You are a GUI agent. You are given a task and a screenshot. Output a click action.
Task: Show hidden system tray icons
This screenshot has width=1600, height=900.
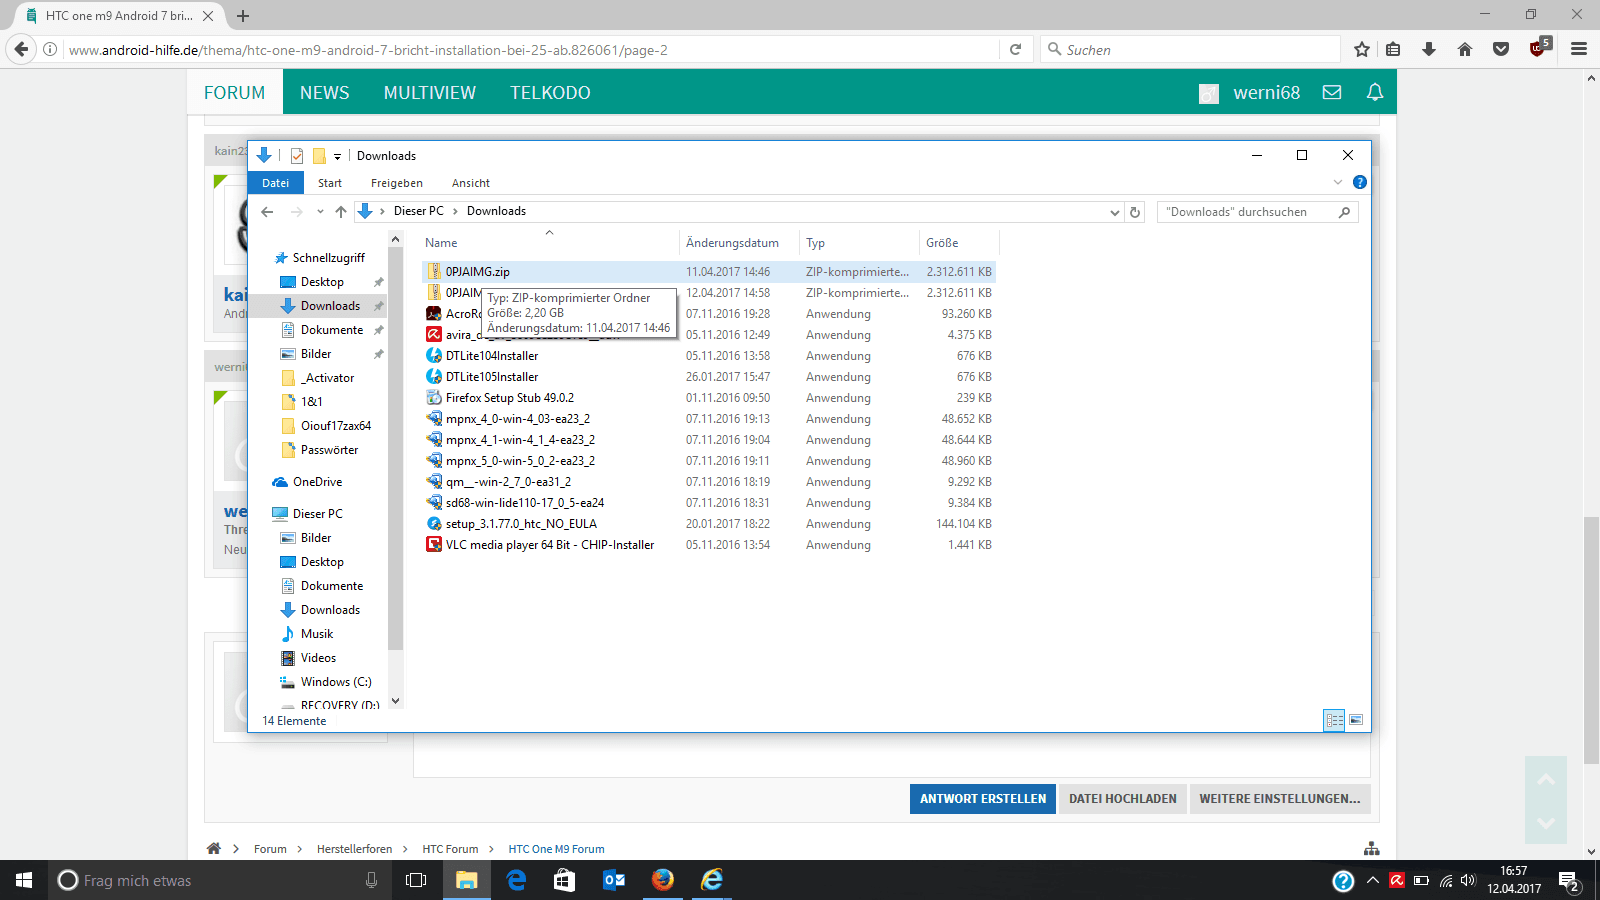(x=1373, y=881)
